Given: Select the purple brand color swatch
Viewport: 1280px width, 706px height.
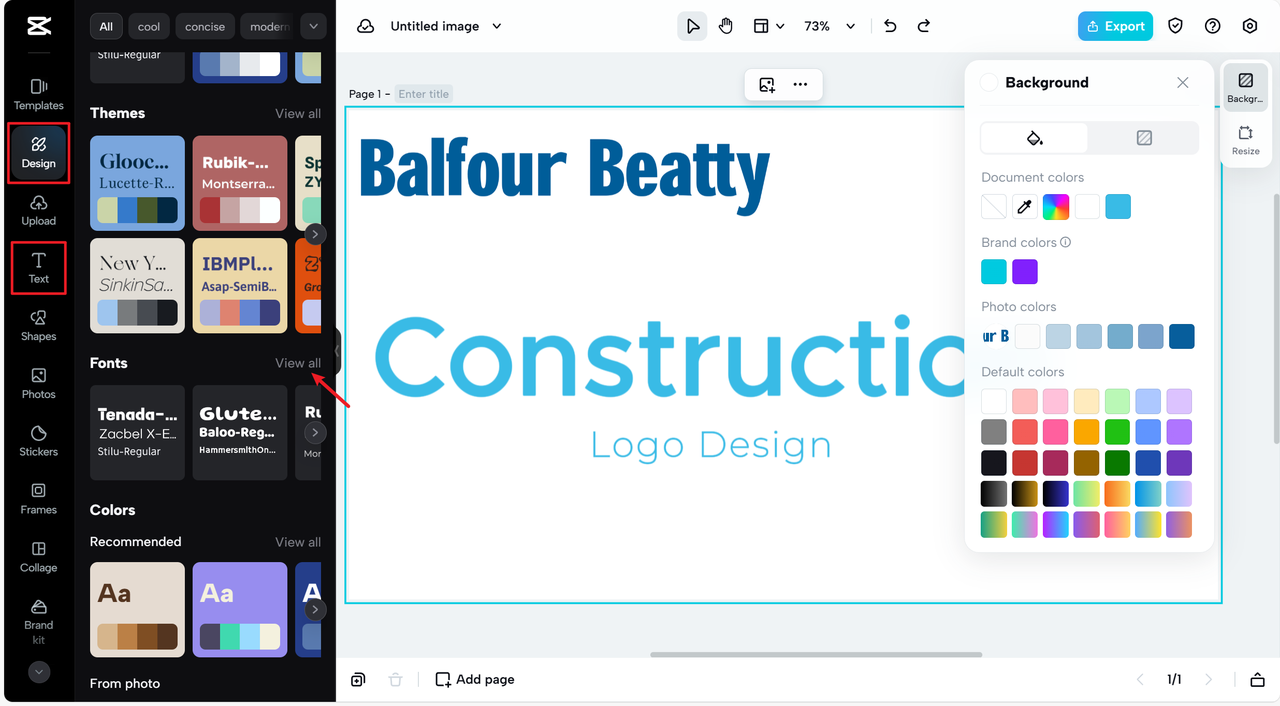Looking at the screenshot, I should (1025, 272).
